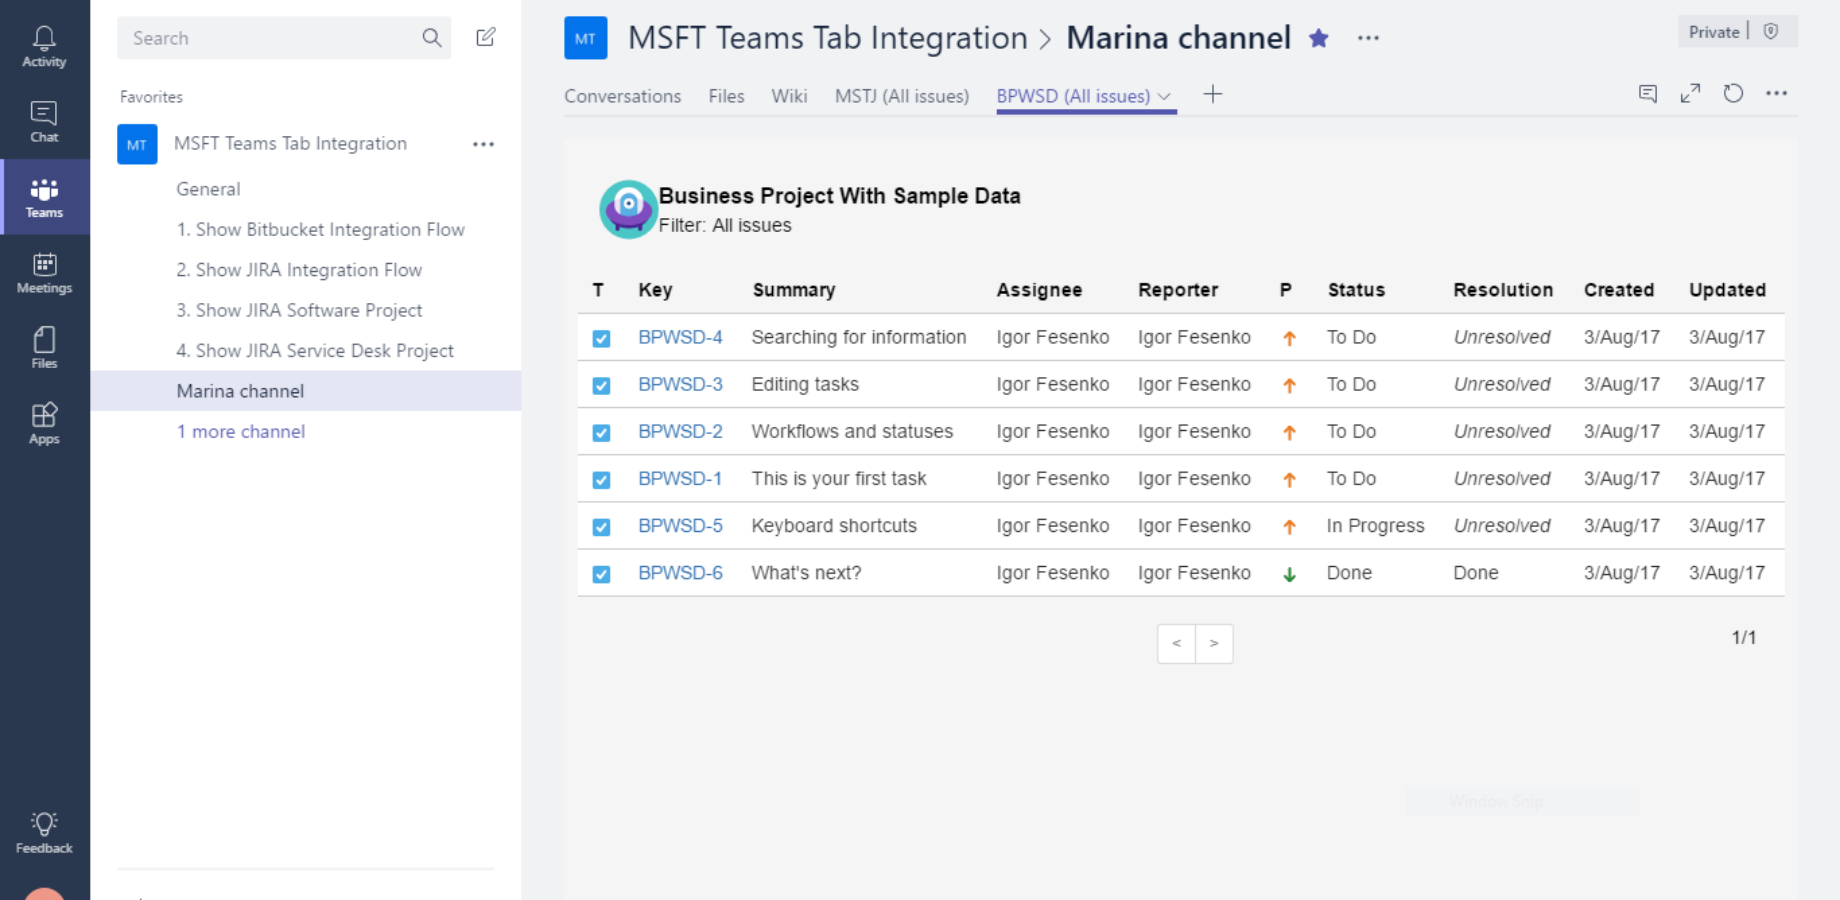Screen dimensions: 1840x900
Task: Reload the tab with refresh icon
Action: pos(1733,94)
